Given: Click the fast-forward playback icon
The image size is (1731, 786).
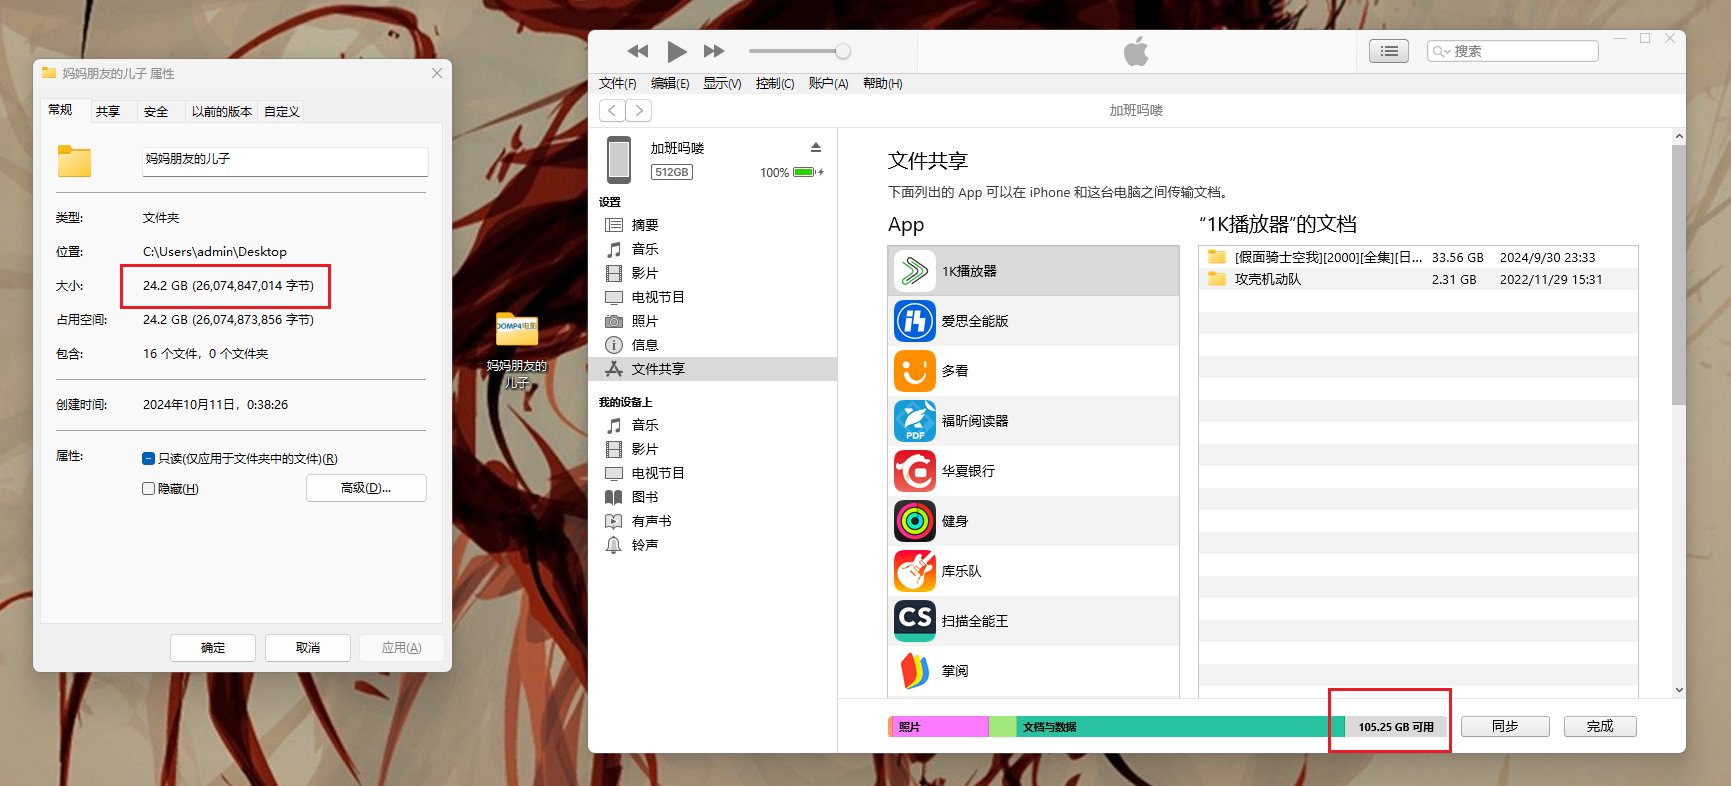Looking at the screenshot, I should click(x=714, y=51).
